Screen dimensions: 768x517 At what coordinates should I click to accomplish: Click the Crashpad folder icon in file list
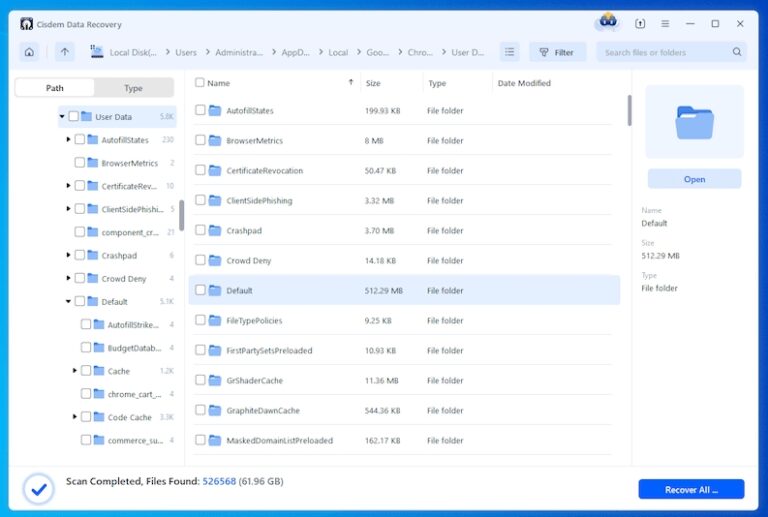point(214,231)
